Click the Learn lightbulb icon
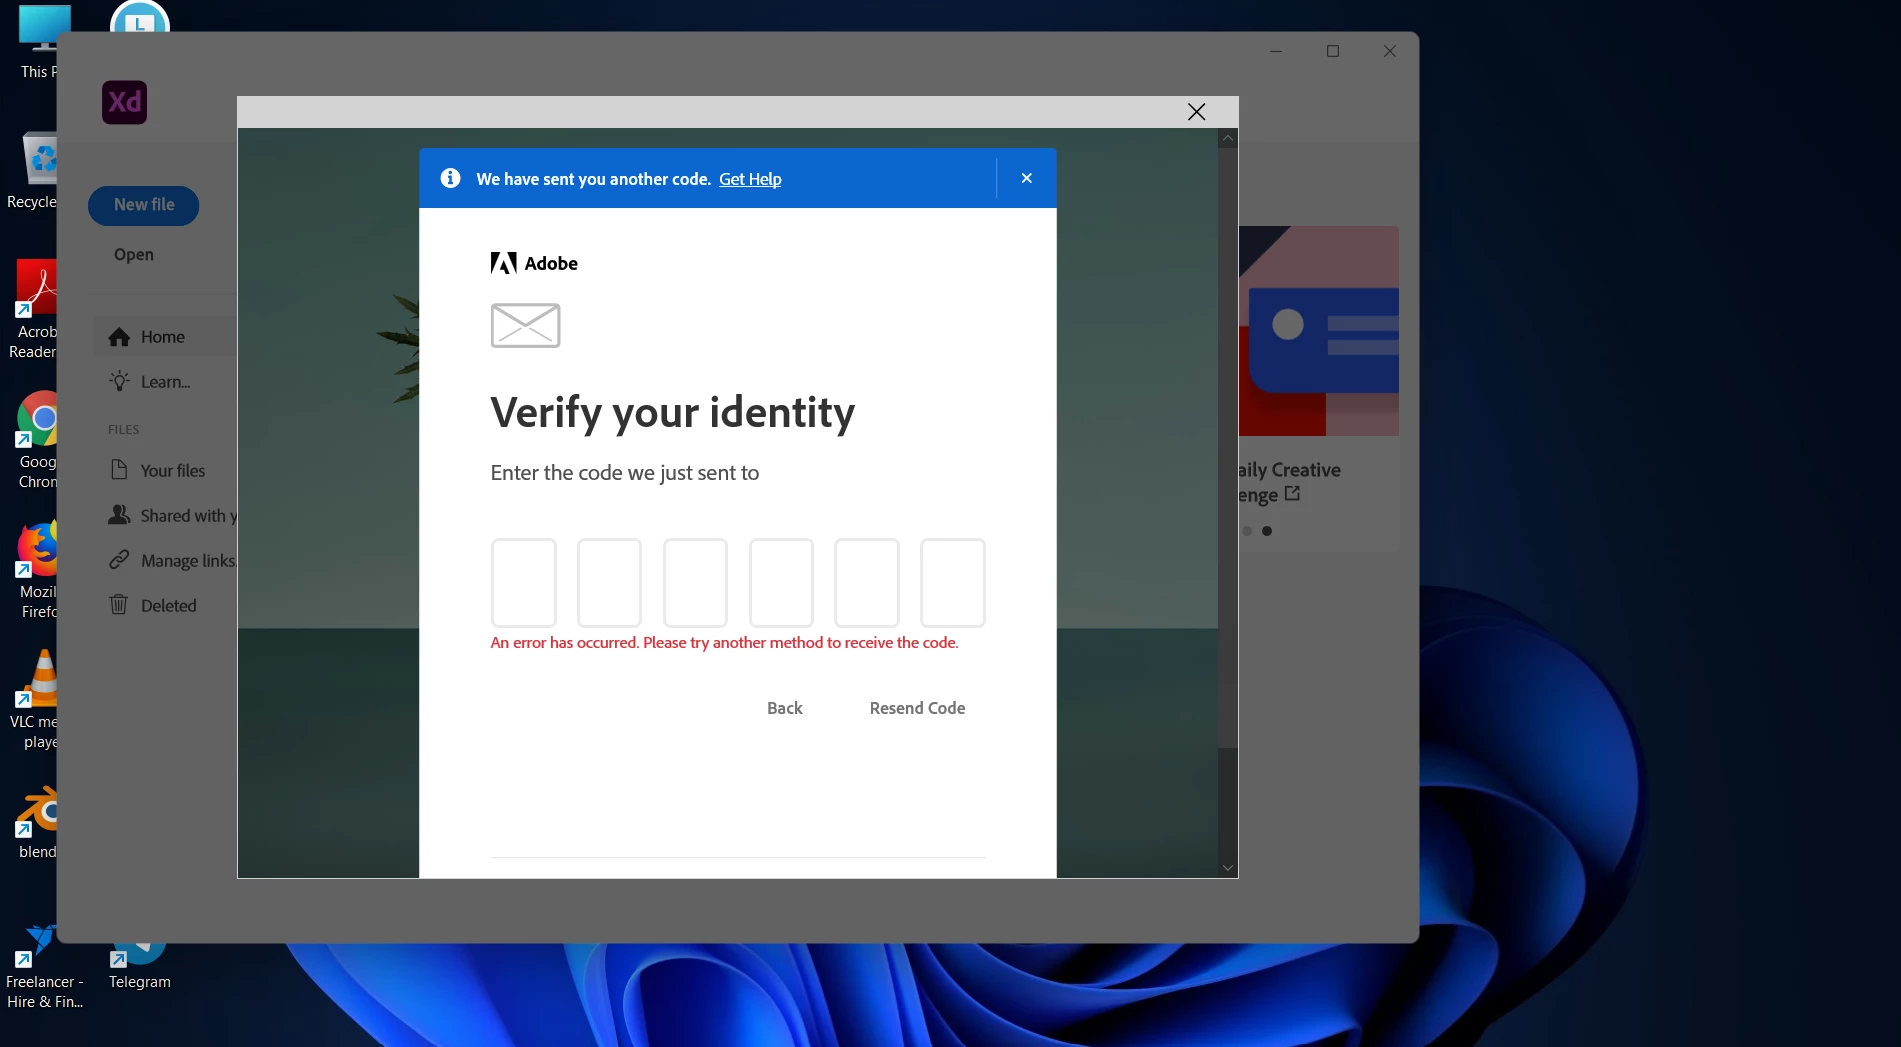The image size is (1901, 1047). point(119,381)
